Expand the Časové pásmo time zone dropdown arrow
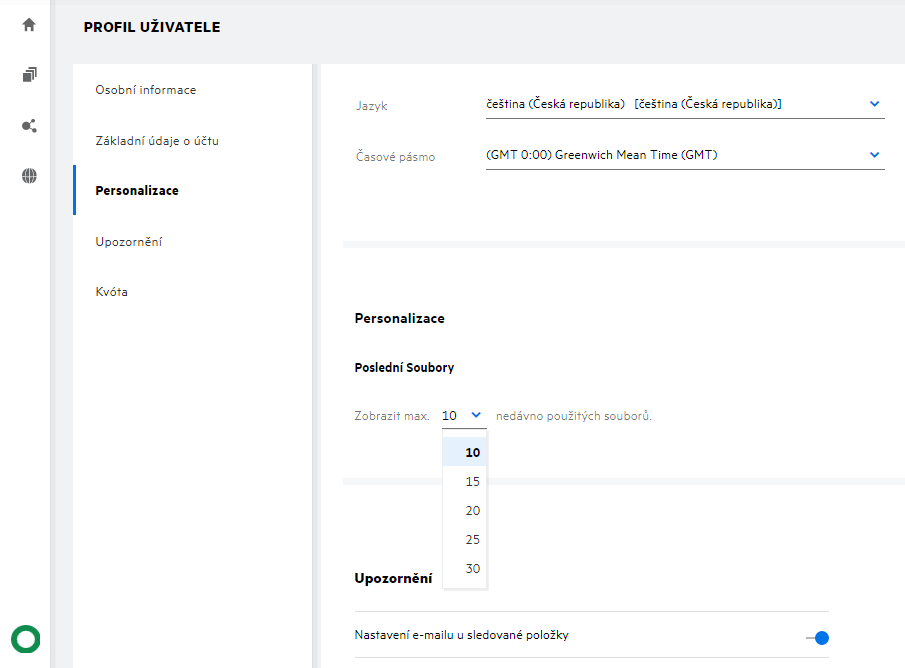Screen dimensions: 905x668 [874, 155]
